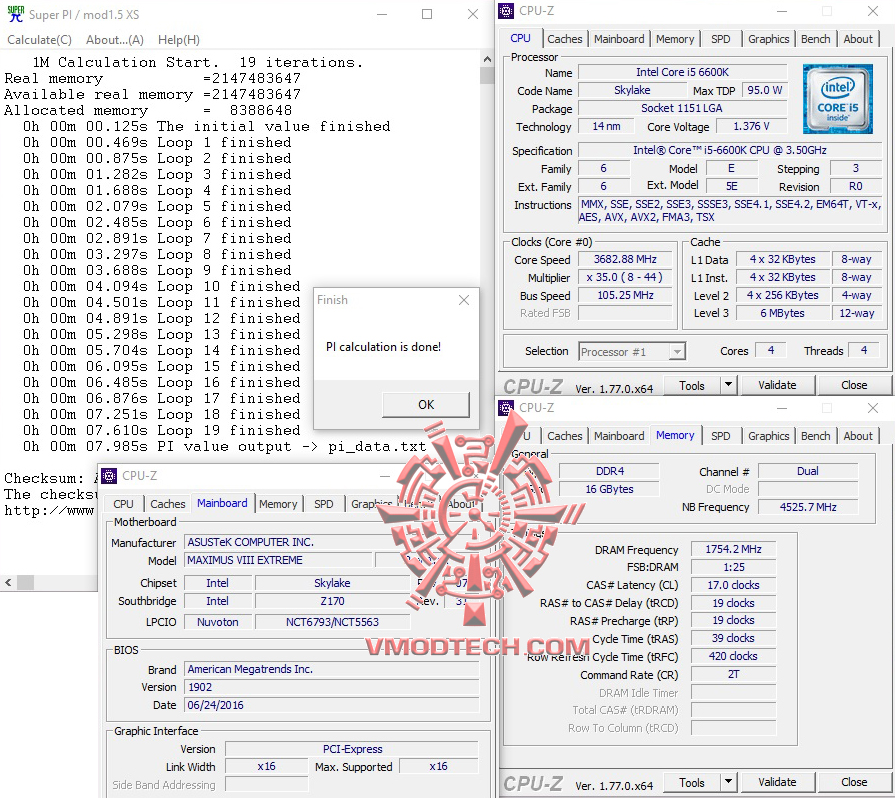Click the NB Frequency value 4525.7 MHz
Image resolution: width=895 pixels, height=798 pixels.
tap(808, 507)
